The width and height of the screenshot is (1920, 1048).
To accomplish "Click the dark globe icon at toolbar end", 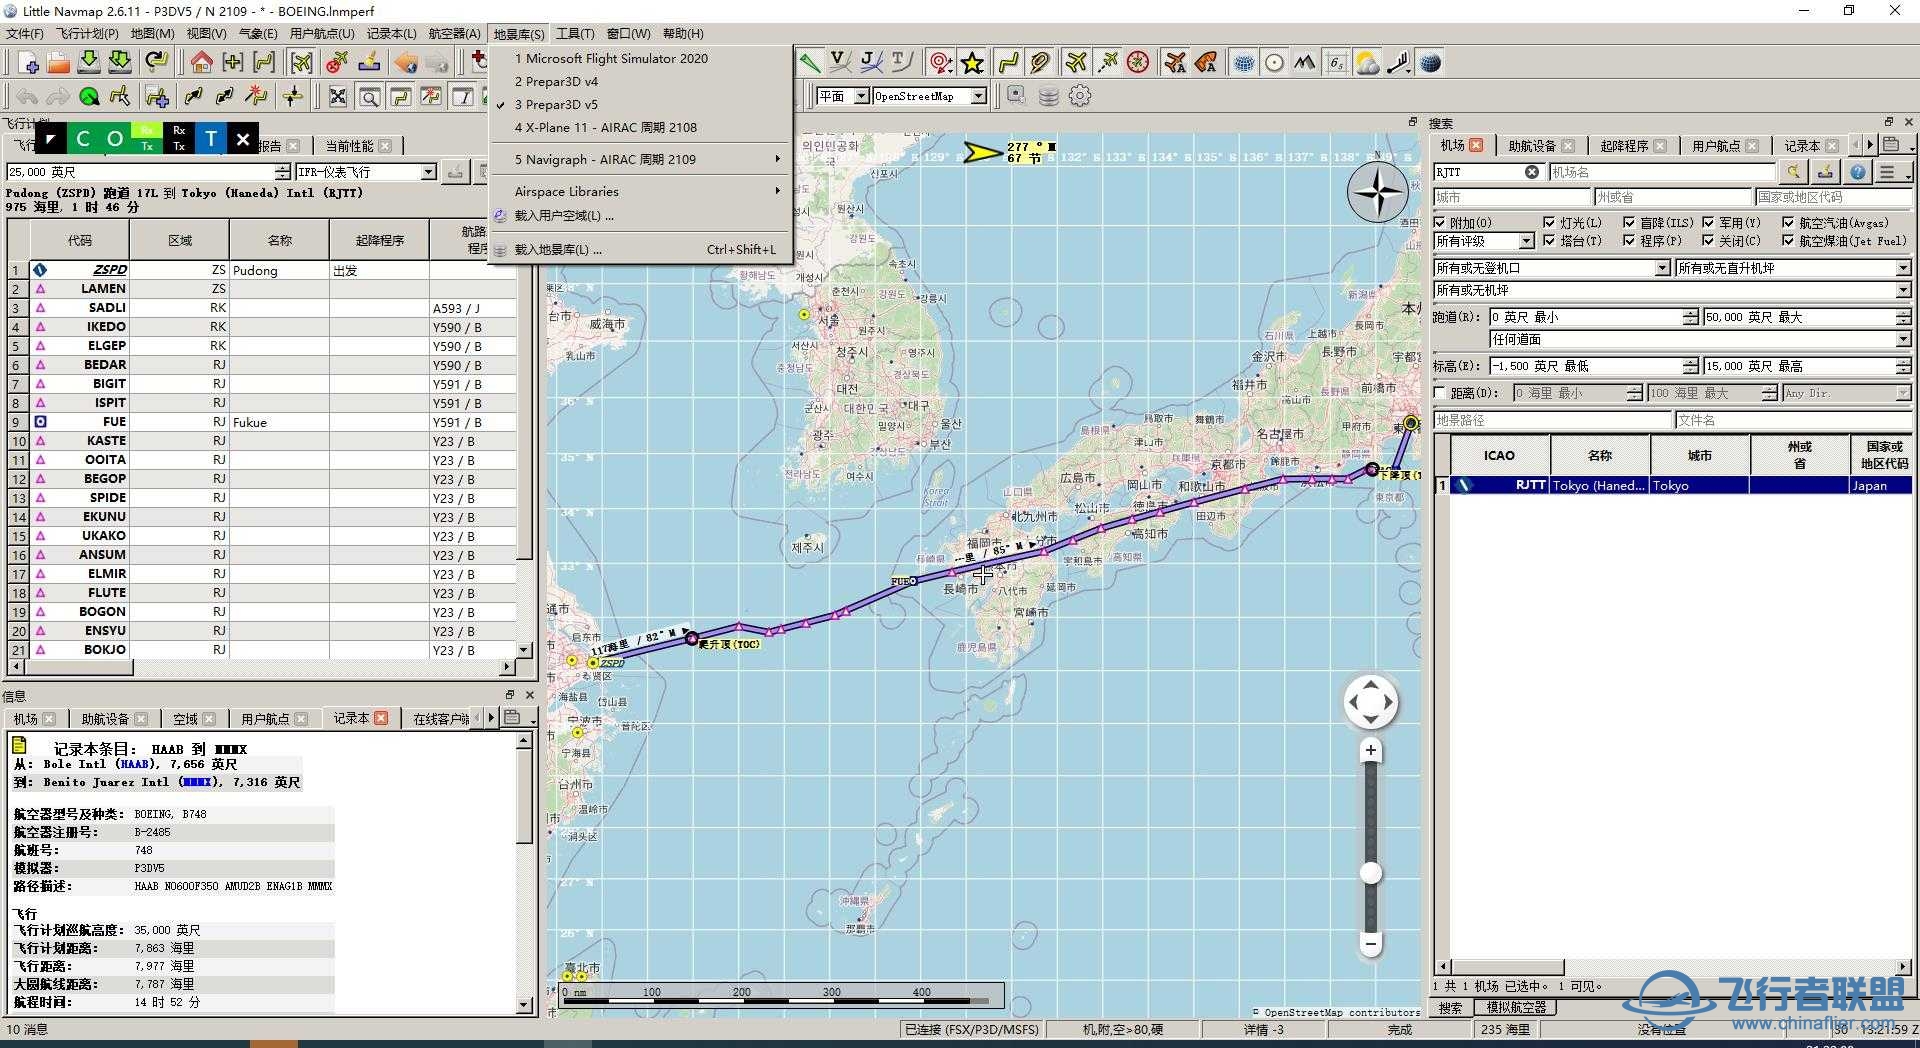I will click(1431, 63).
